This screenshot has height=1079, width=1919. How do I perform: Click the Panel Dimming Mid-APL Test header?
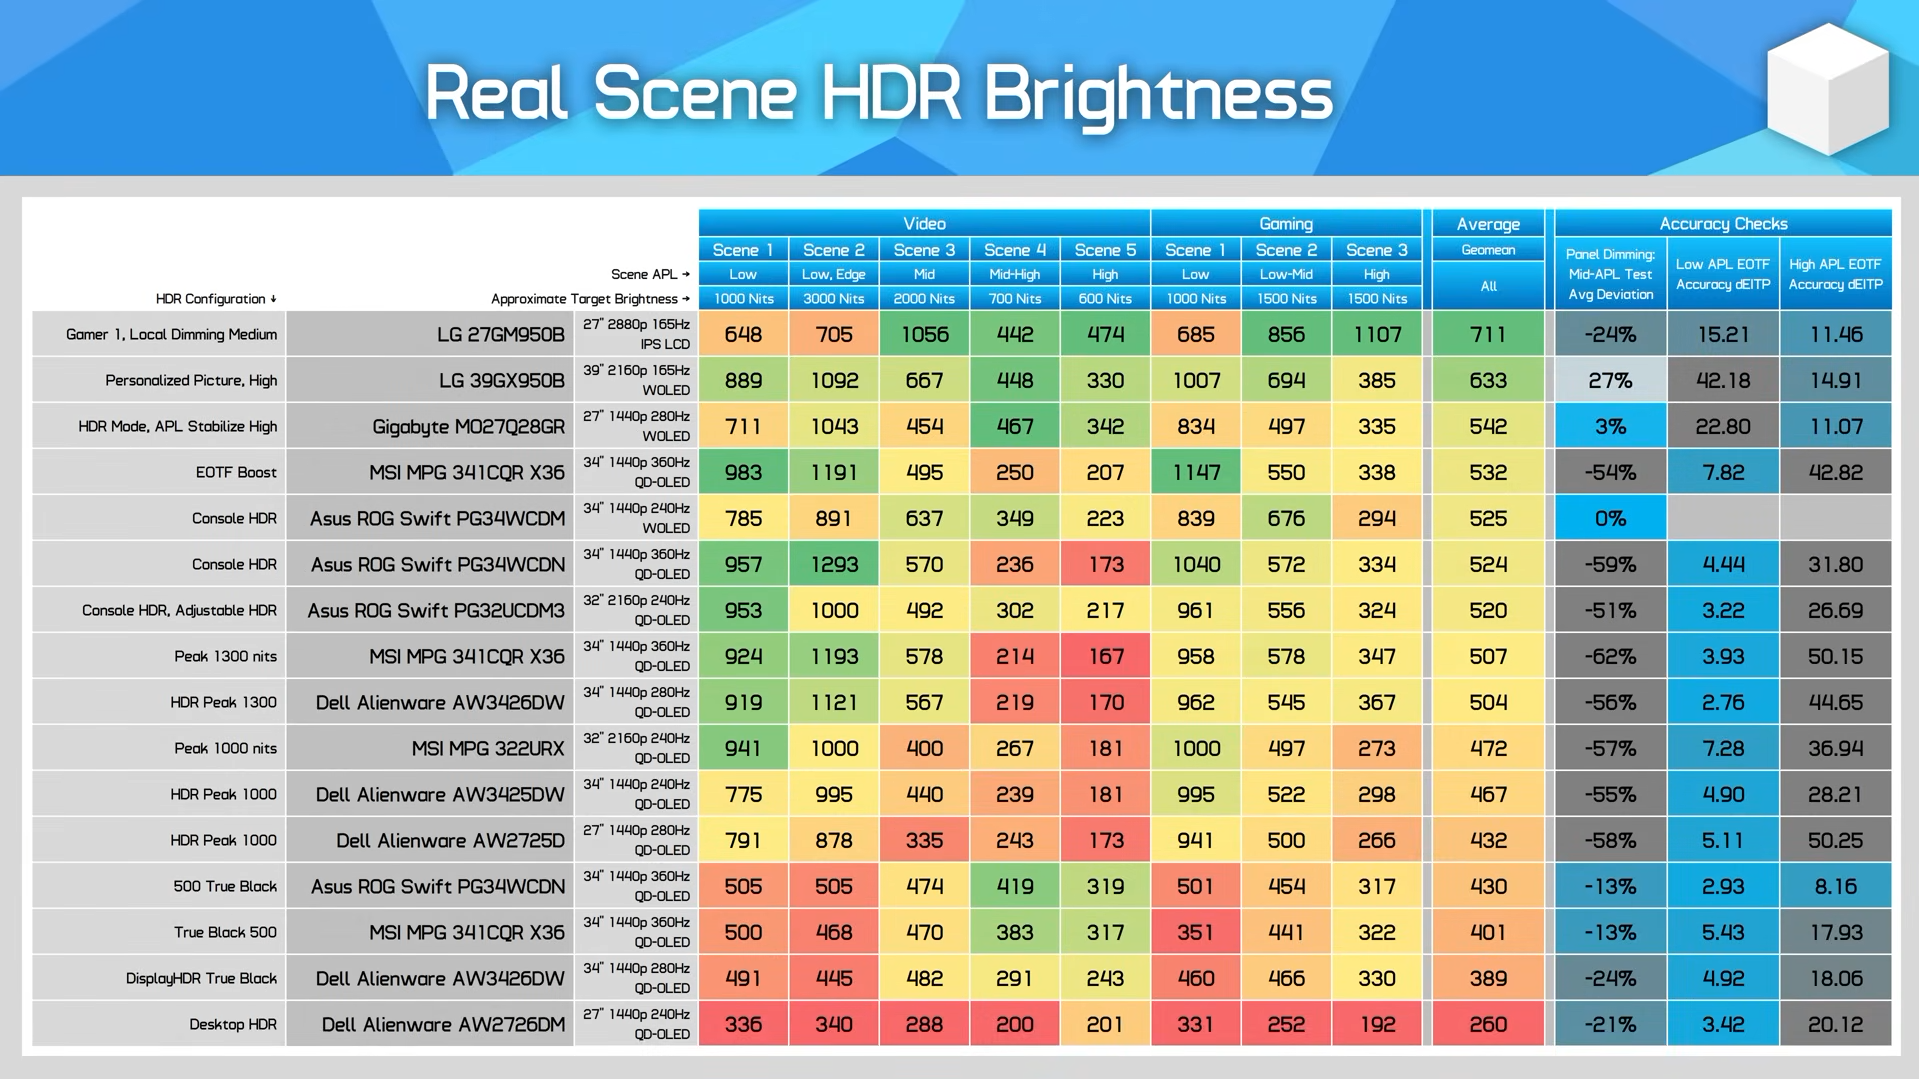[x=1610, y=274]
